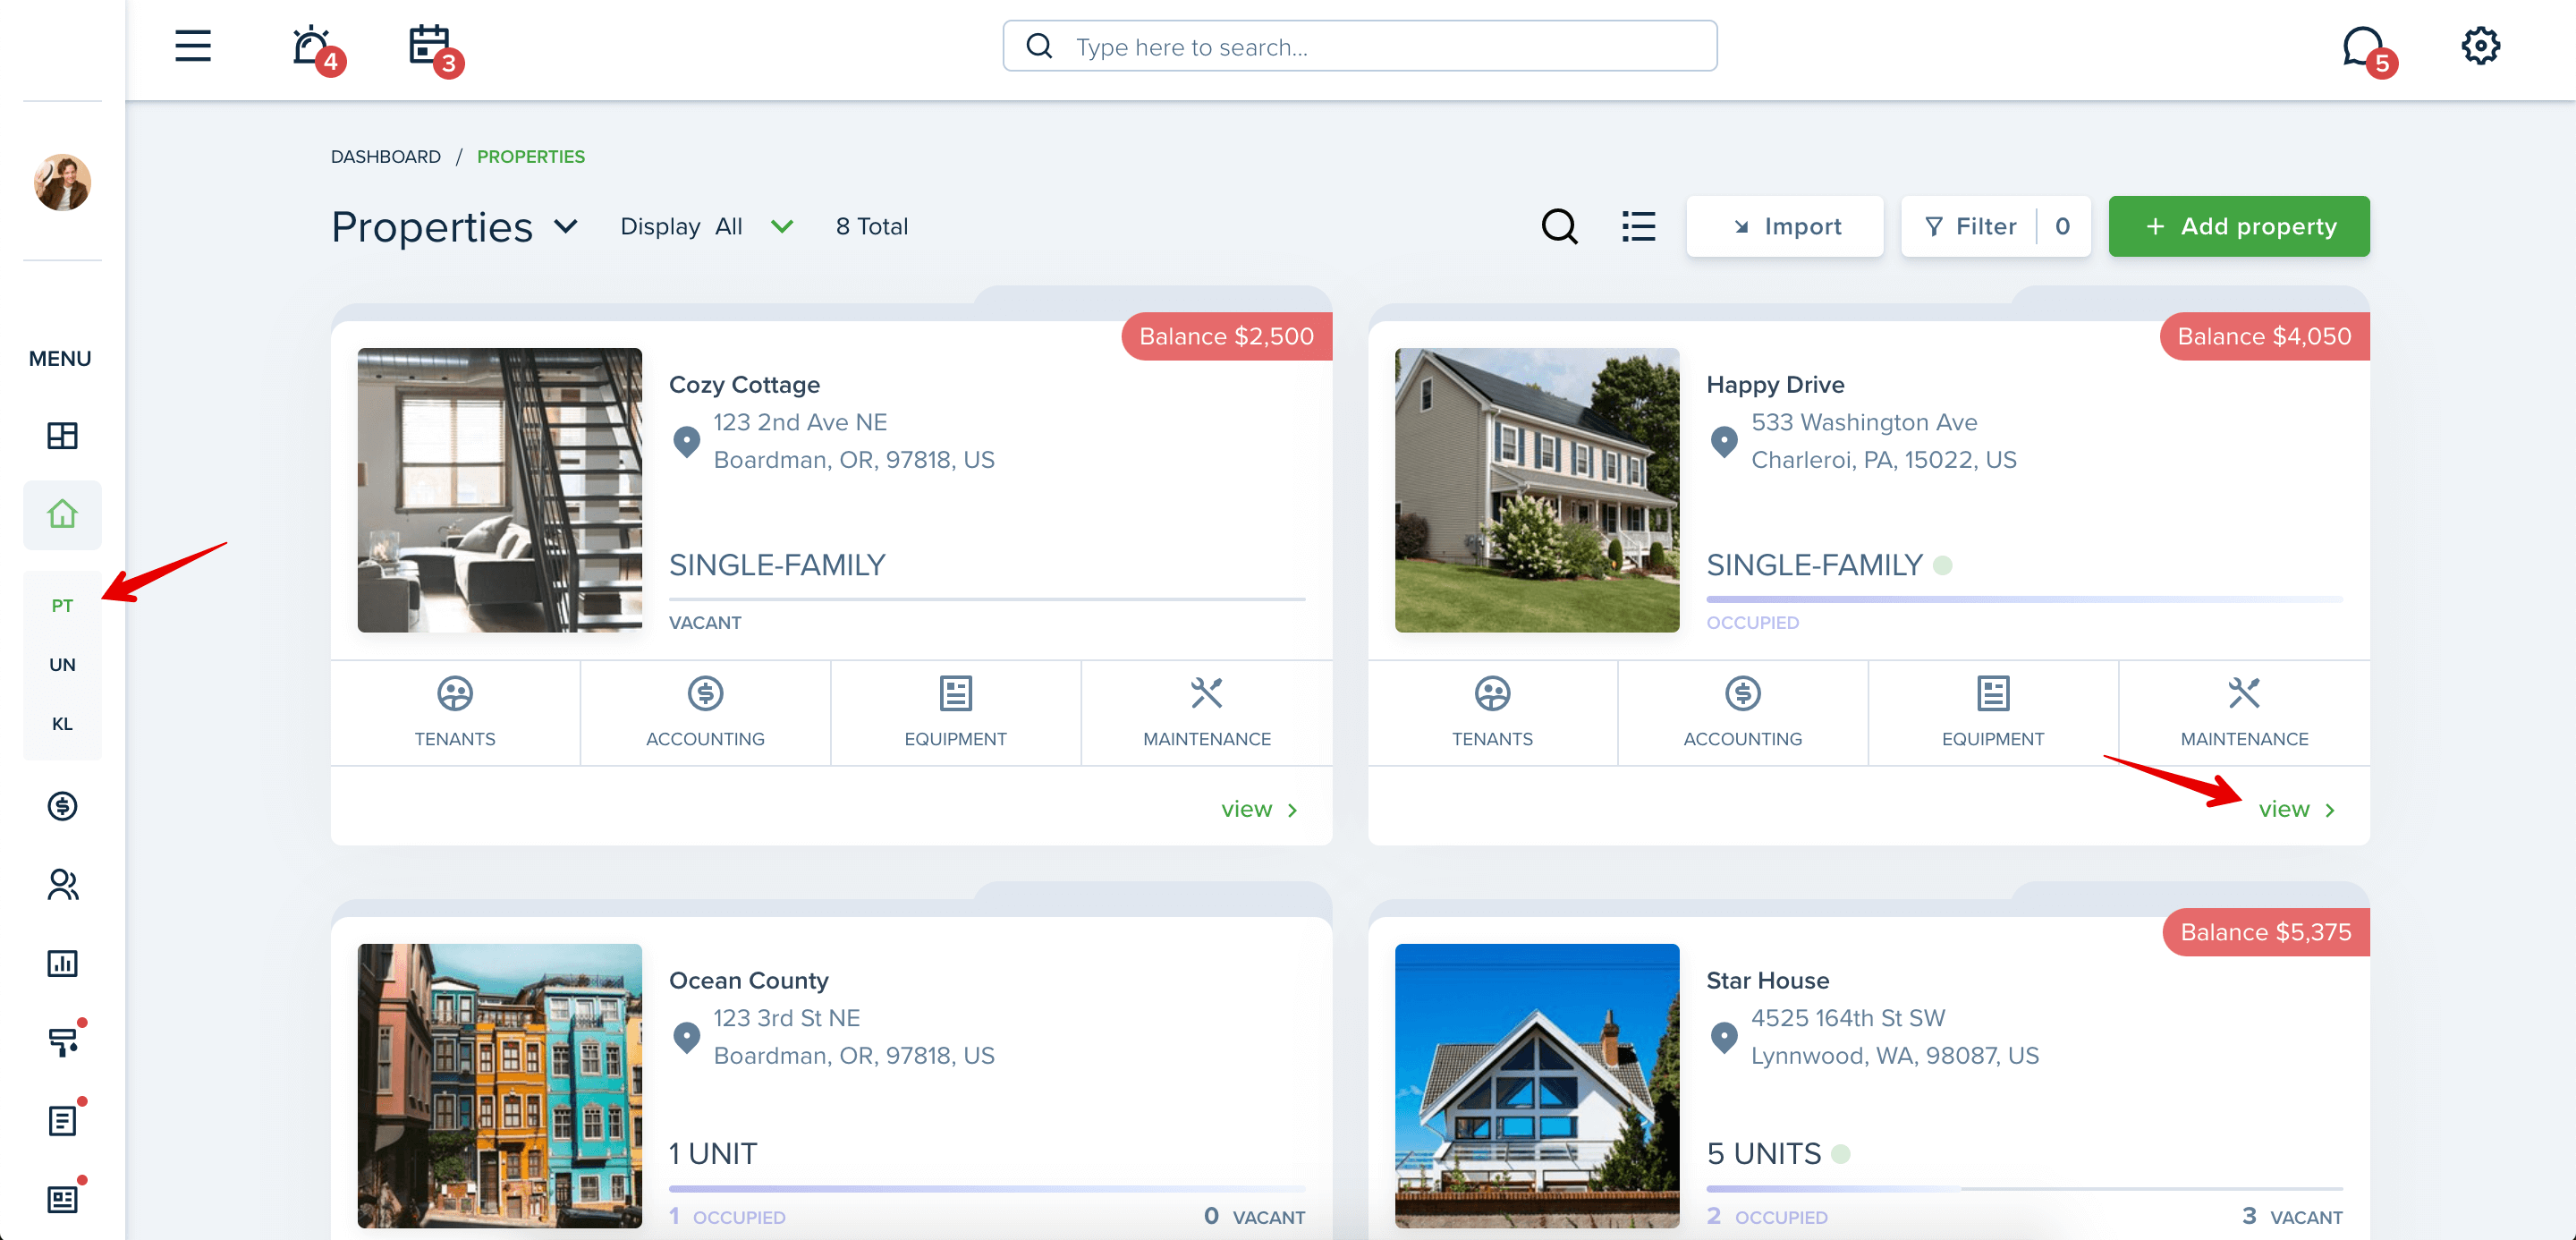2576x1240 pixels.
Task: Select KL submenu item
Action: point(62,723)
